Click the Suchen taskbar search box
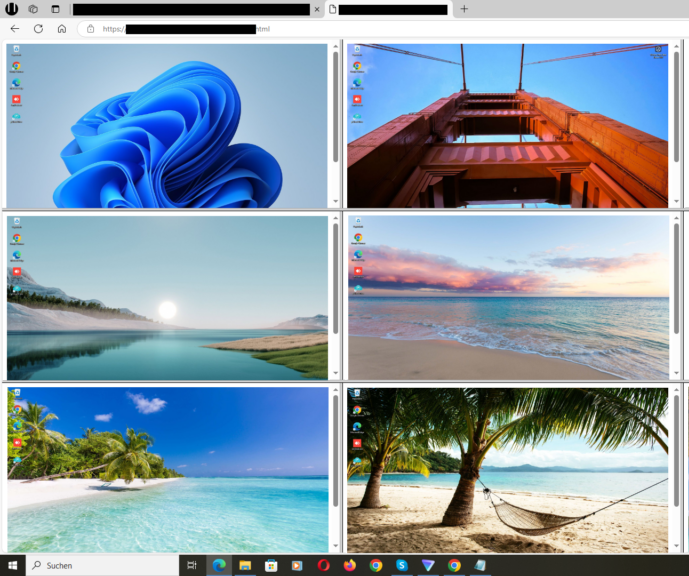Screen dimensions: 689x576 click(100, 565)
